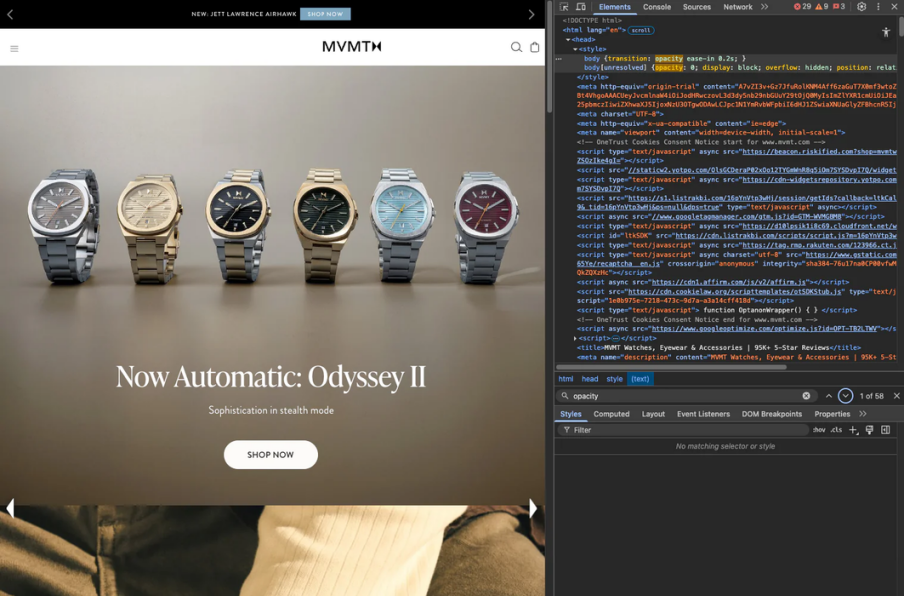Open the hamburger menu on MVMT site
Image resolution: width=904 pixels, height=596 pixels.
coord(14,48)
